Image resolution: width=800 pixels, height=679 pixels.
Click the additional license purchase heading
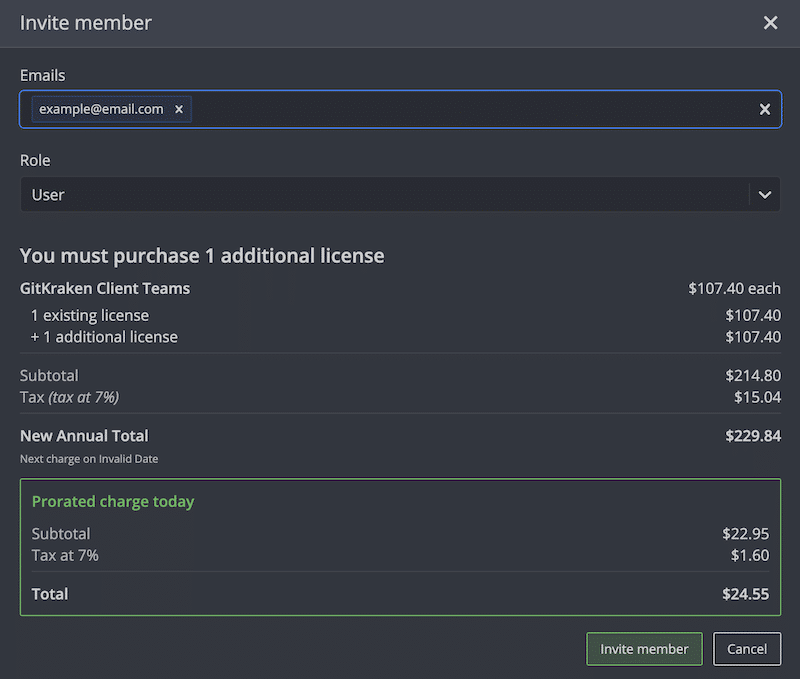pos(202,255)
